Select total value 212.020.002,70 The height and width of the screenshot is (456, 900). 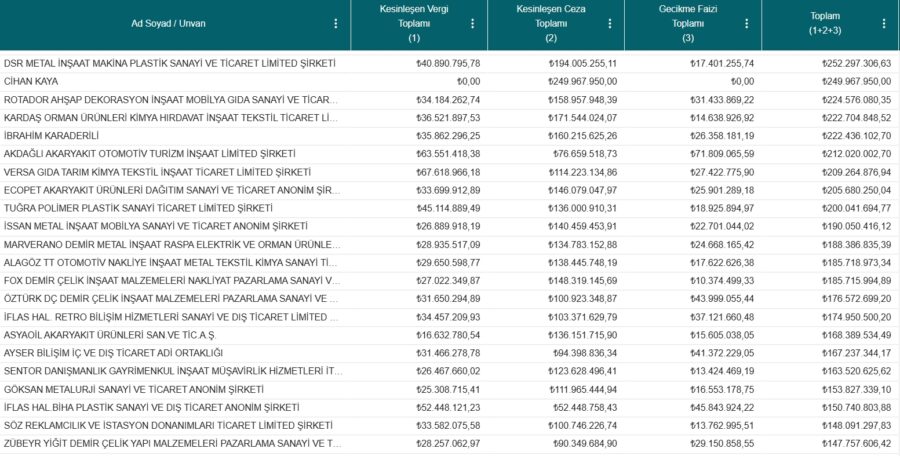coord(856,154)
